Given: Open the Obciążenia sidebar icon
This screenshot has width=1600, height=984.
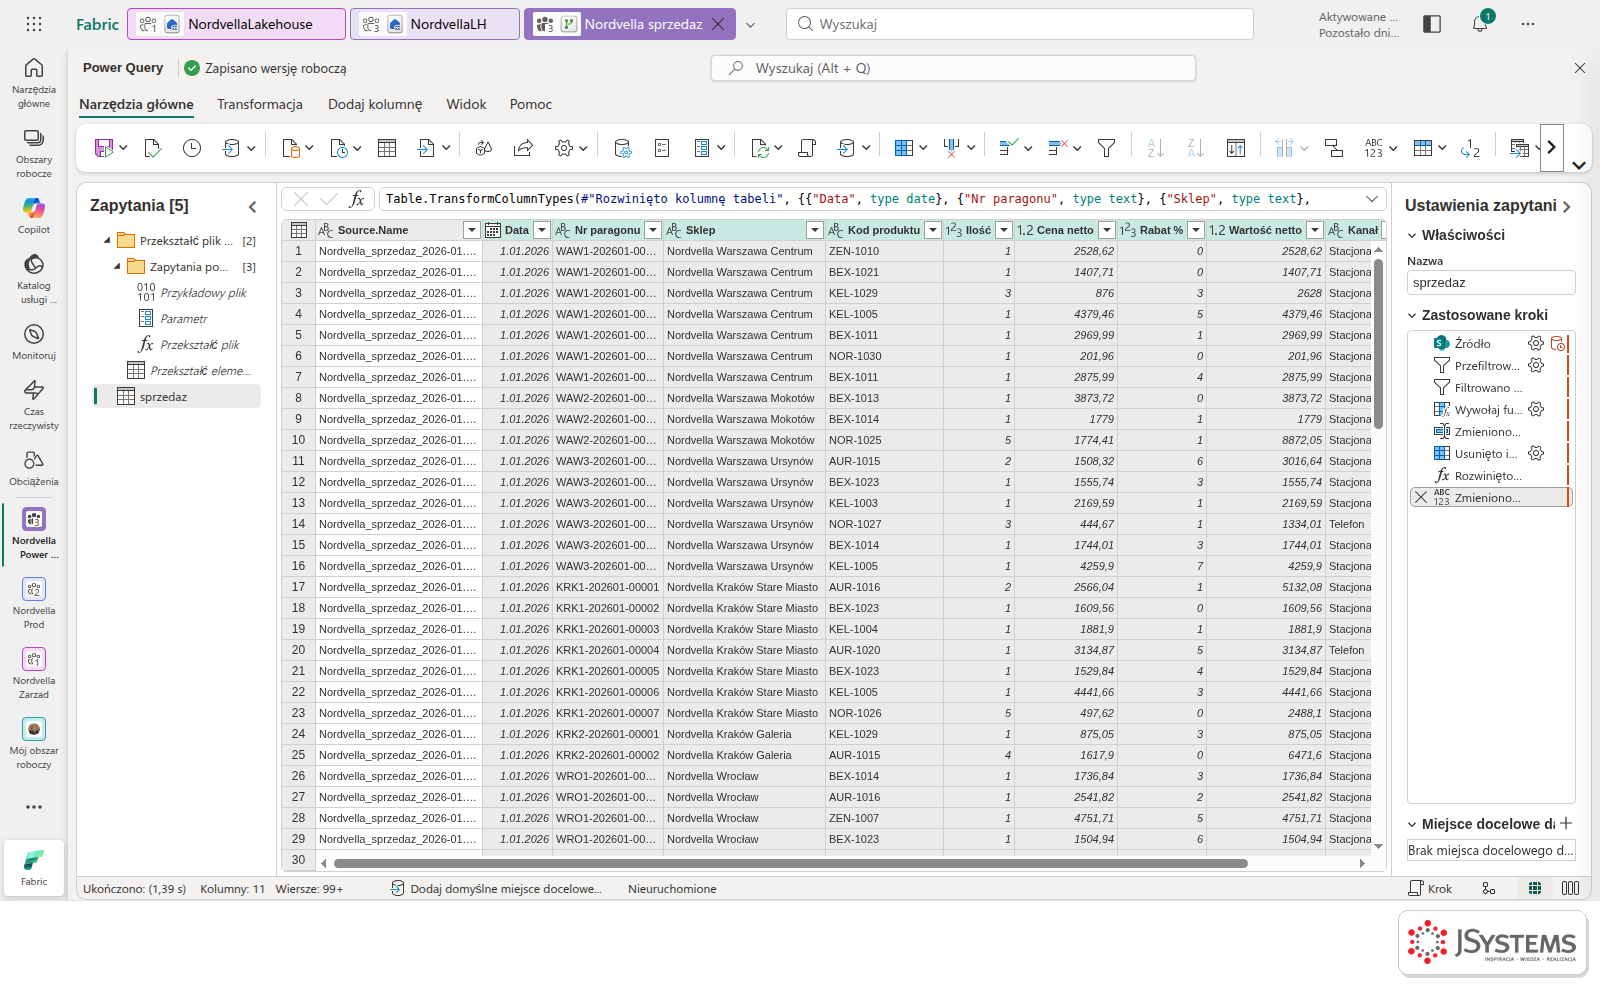Looking at the screenshot, I should [34, 467].
